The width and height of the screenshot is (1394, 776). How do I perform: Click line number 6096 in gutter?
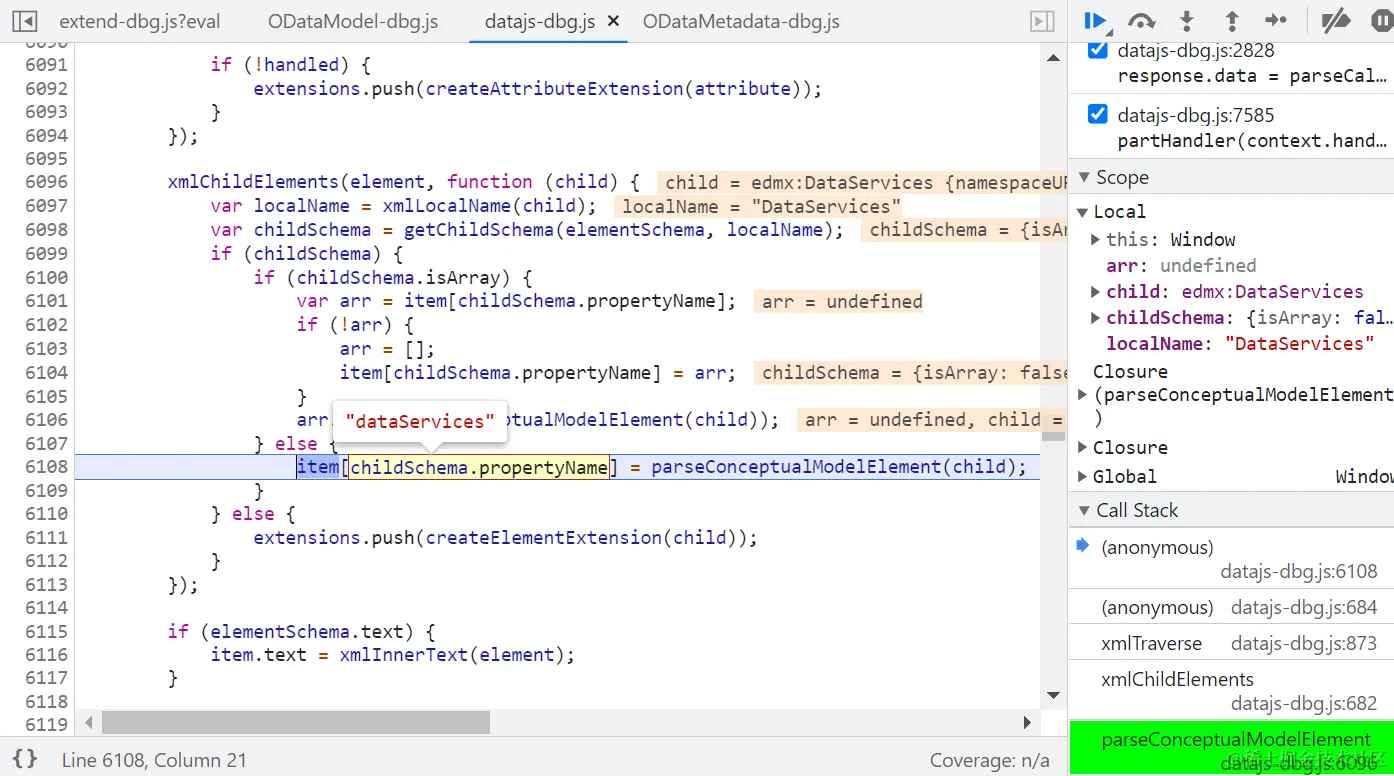tap(46, 182)
